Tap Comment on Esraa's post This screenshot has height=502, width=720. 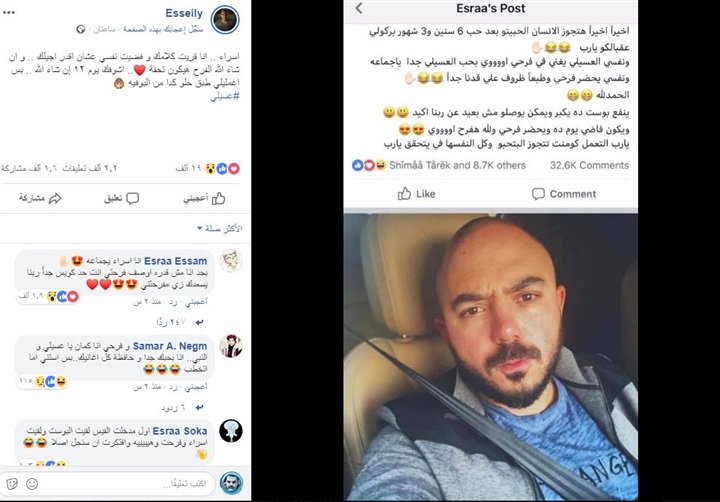click(564, 194)
